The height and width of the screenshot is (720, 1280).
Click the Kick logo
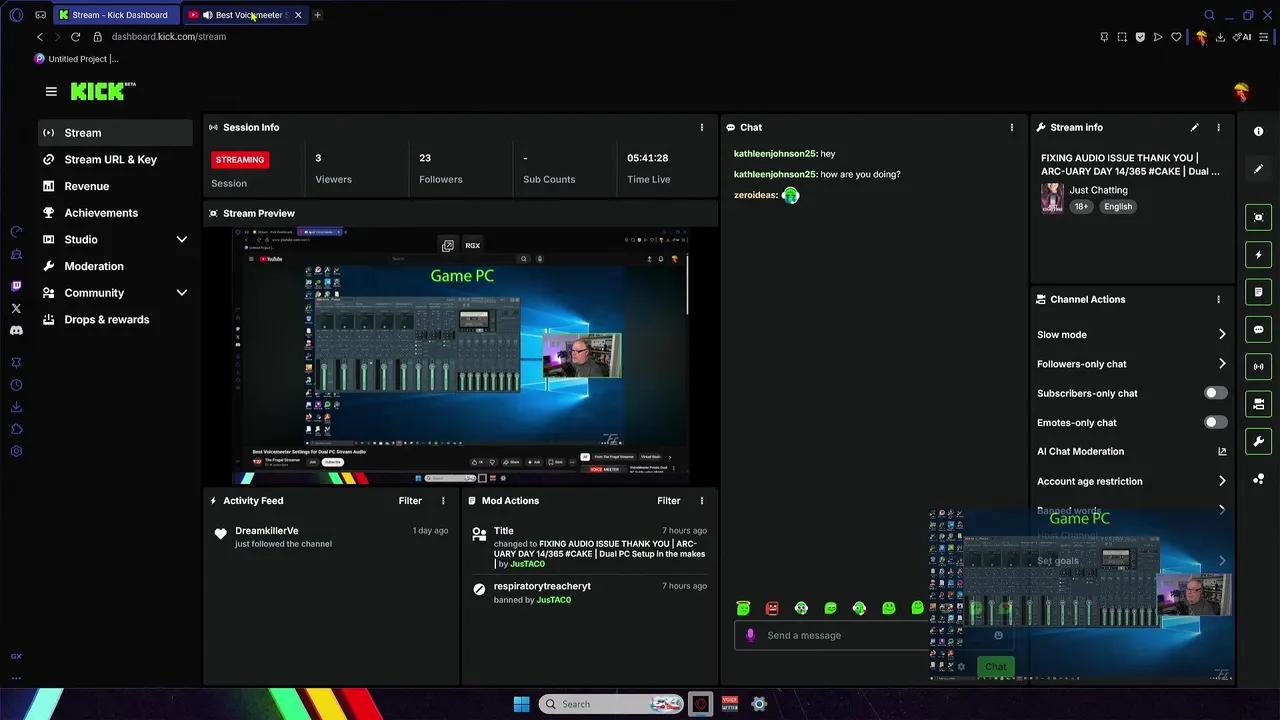click(103, 91)
